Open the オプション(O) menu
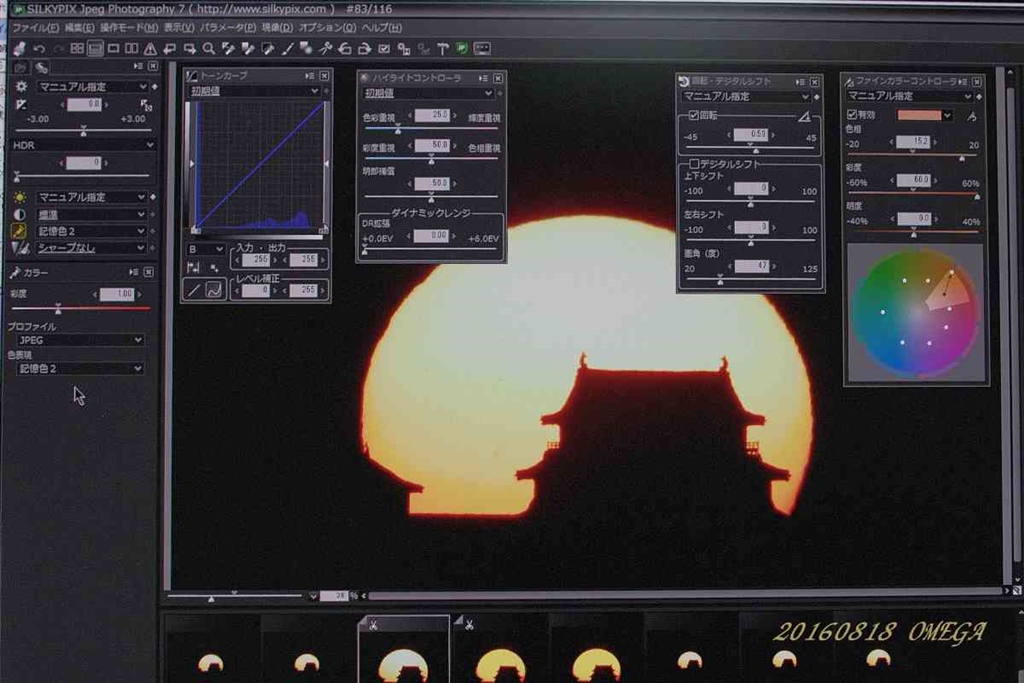The image size is (1024, 683). point(327,28)
